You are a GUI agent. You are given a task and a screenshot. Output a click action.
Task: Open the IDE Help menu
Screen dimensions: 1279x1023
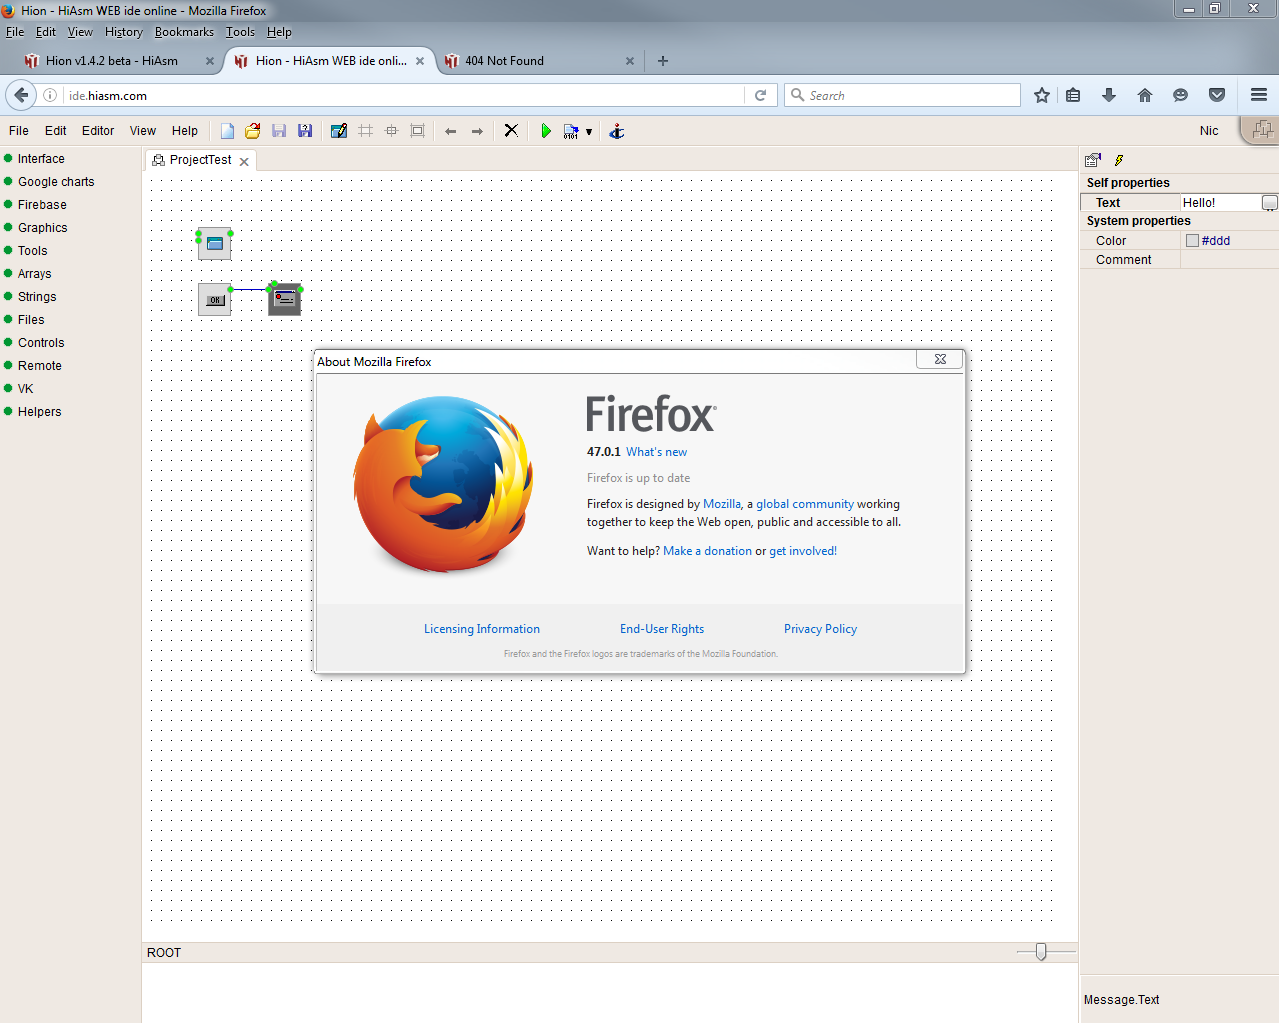pos(185,131)
